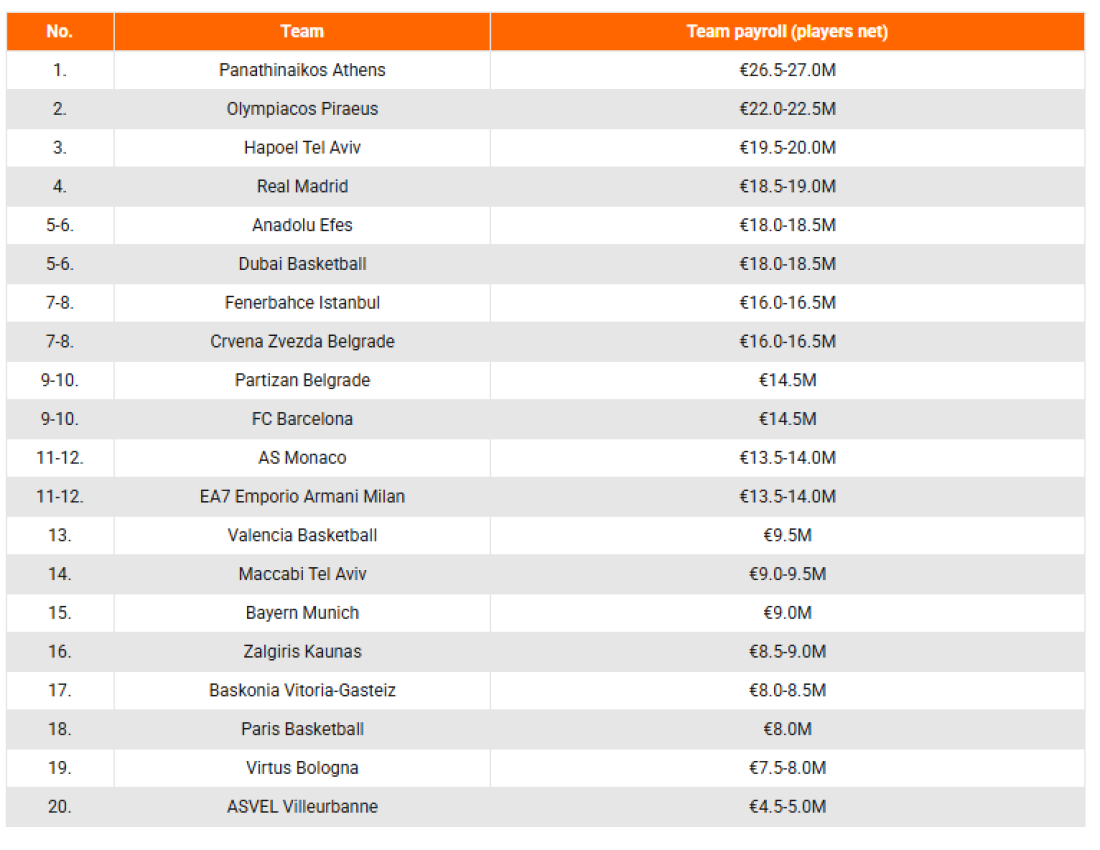Click the Crvena Zvezda Belgrade cell
The width and height of the screenshot is (1100, 850).
(x=302, y=342)
